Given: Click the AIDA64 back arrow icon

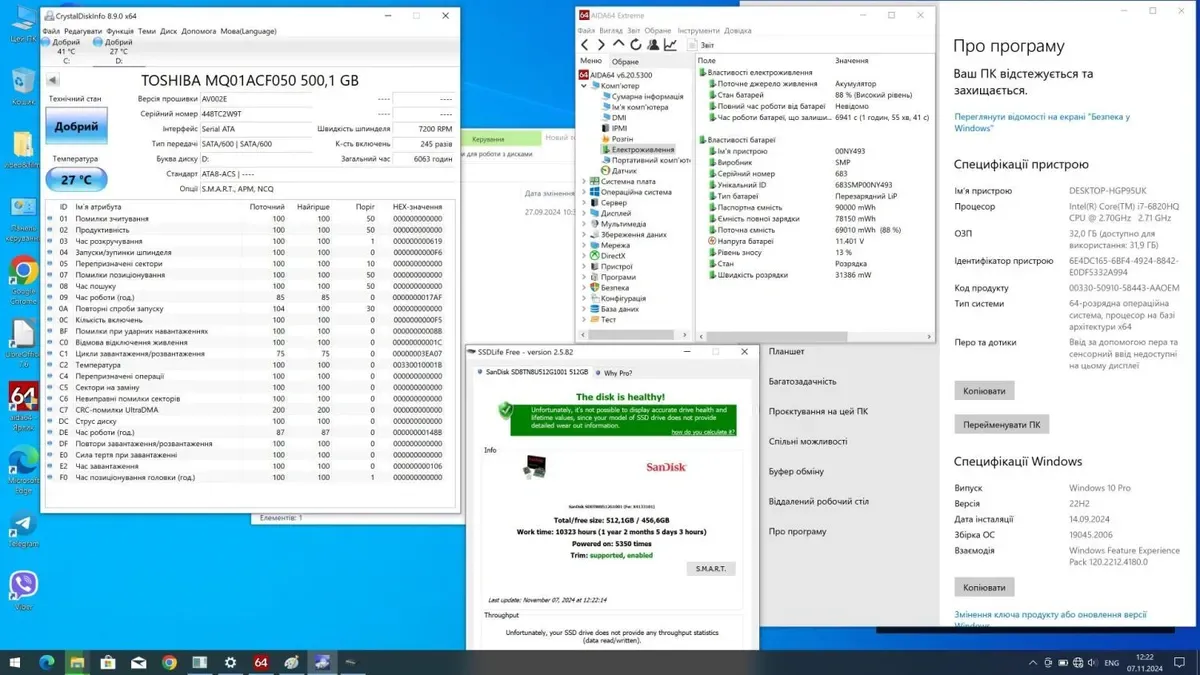Looking at the screenshot, I should click(x=585, y=45).
